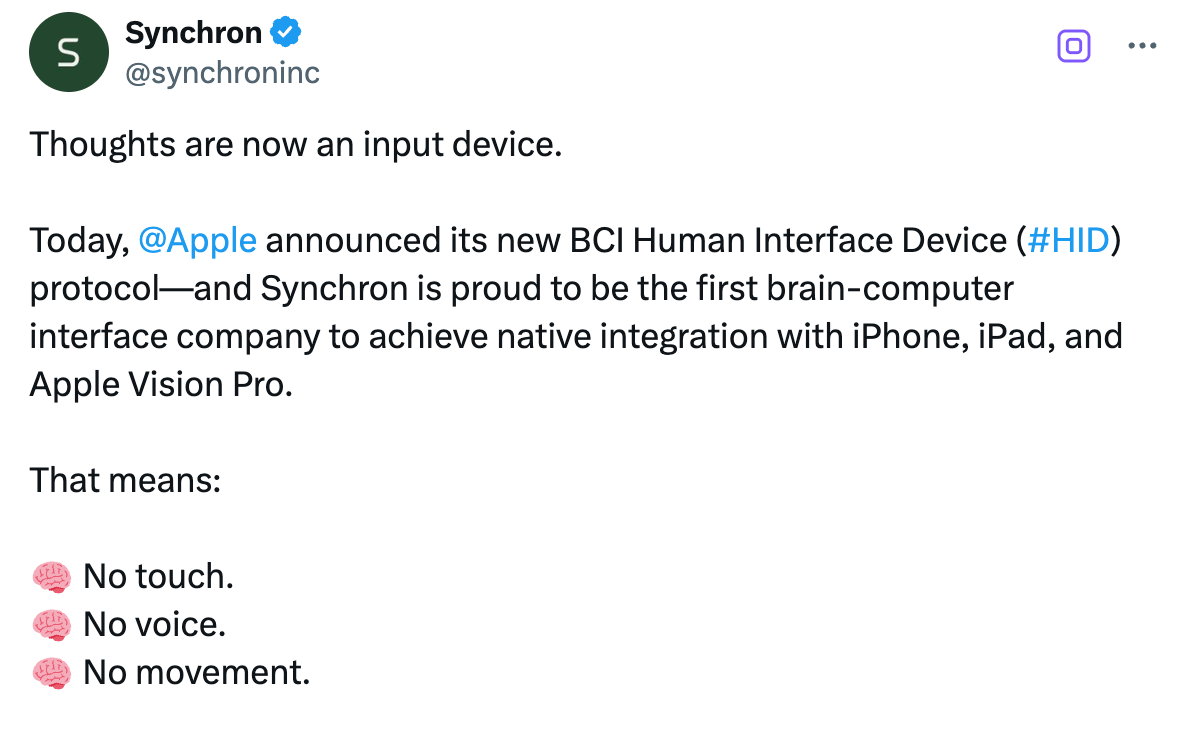Follow the @Apple mention link
Viewport: 1178px width, 732px height.
[197, 241]
